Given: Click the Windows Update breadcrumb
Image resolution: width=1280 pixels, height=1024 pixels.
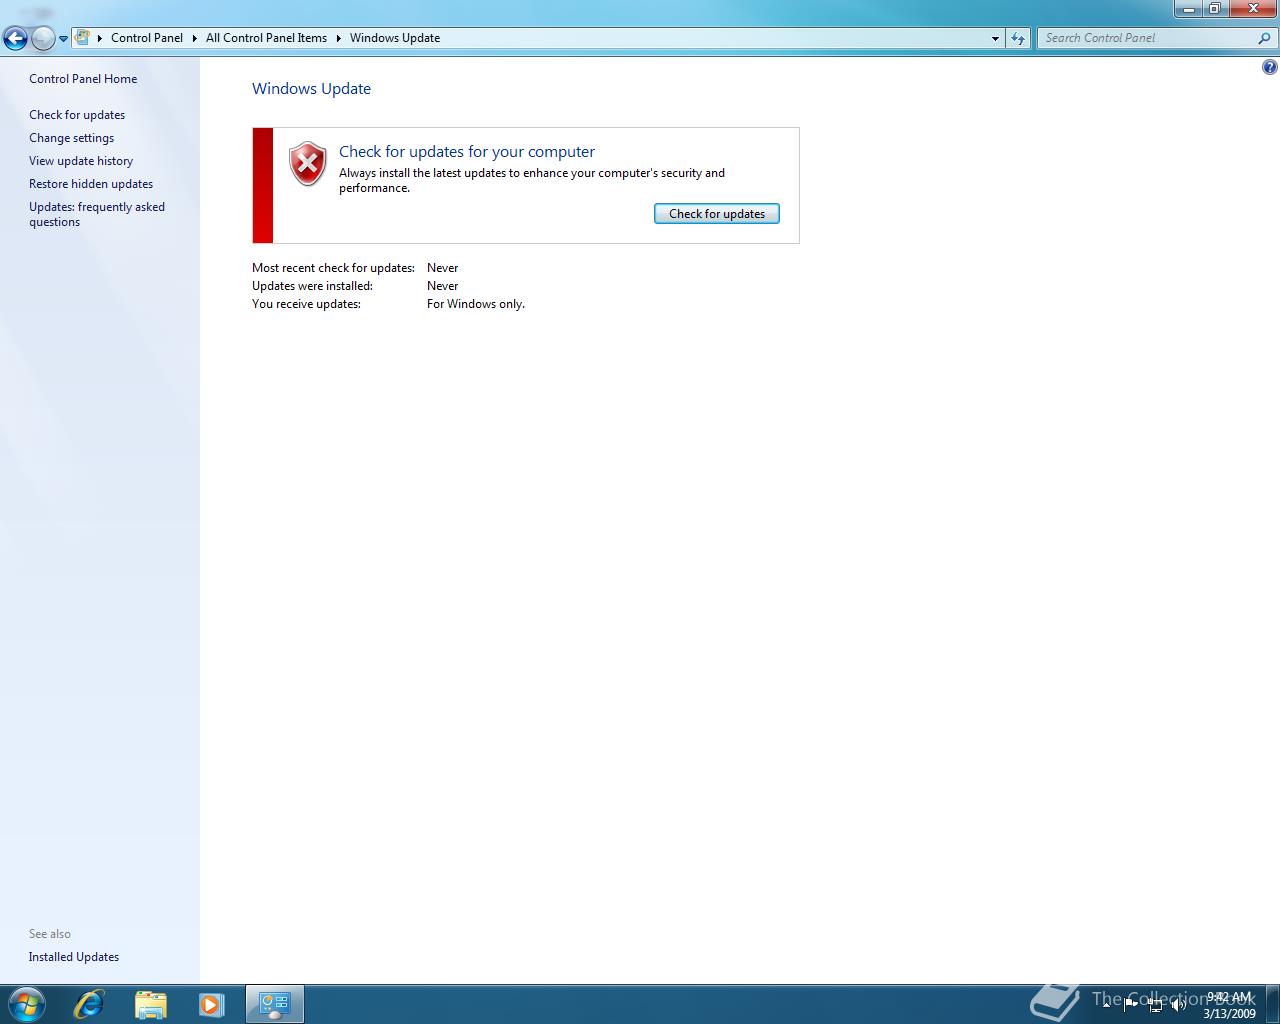Looking at the screenshot, I should click(x=395, y=38).
